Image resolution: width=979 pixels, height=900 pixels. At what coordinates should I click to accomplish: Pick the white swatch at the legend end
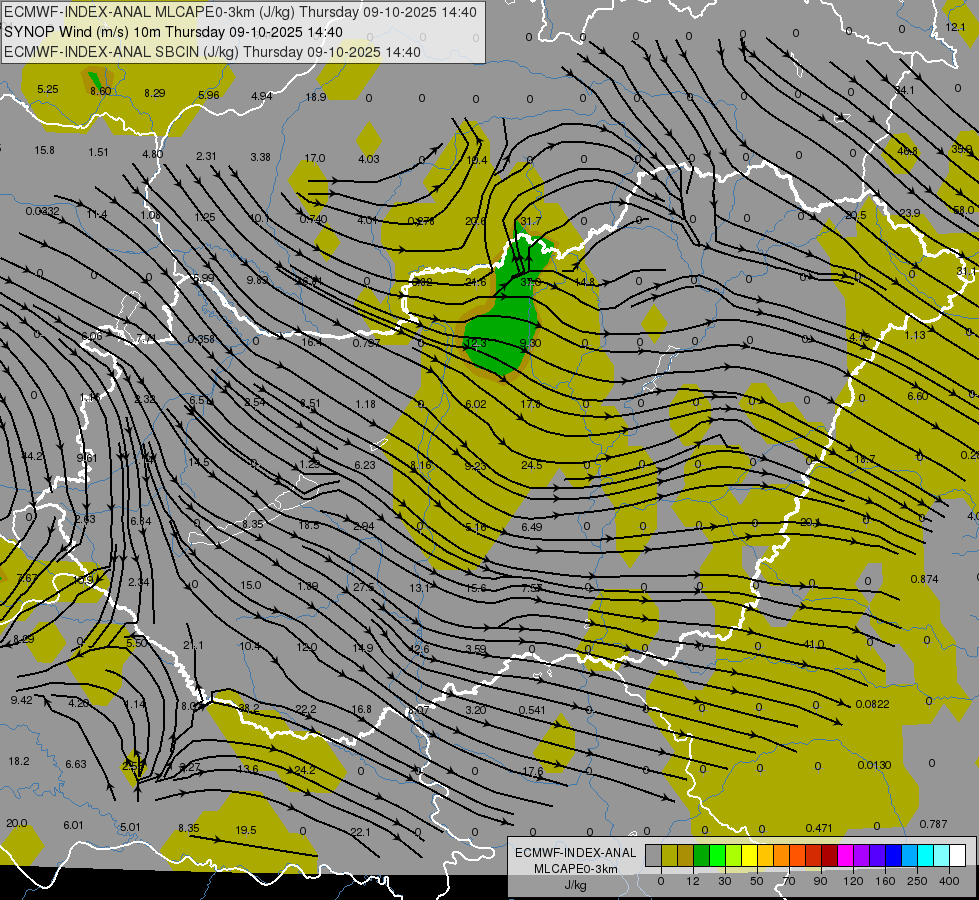point(957,855)
